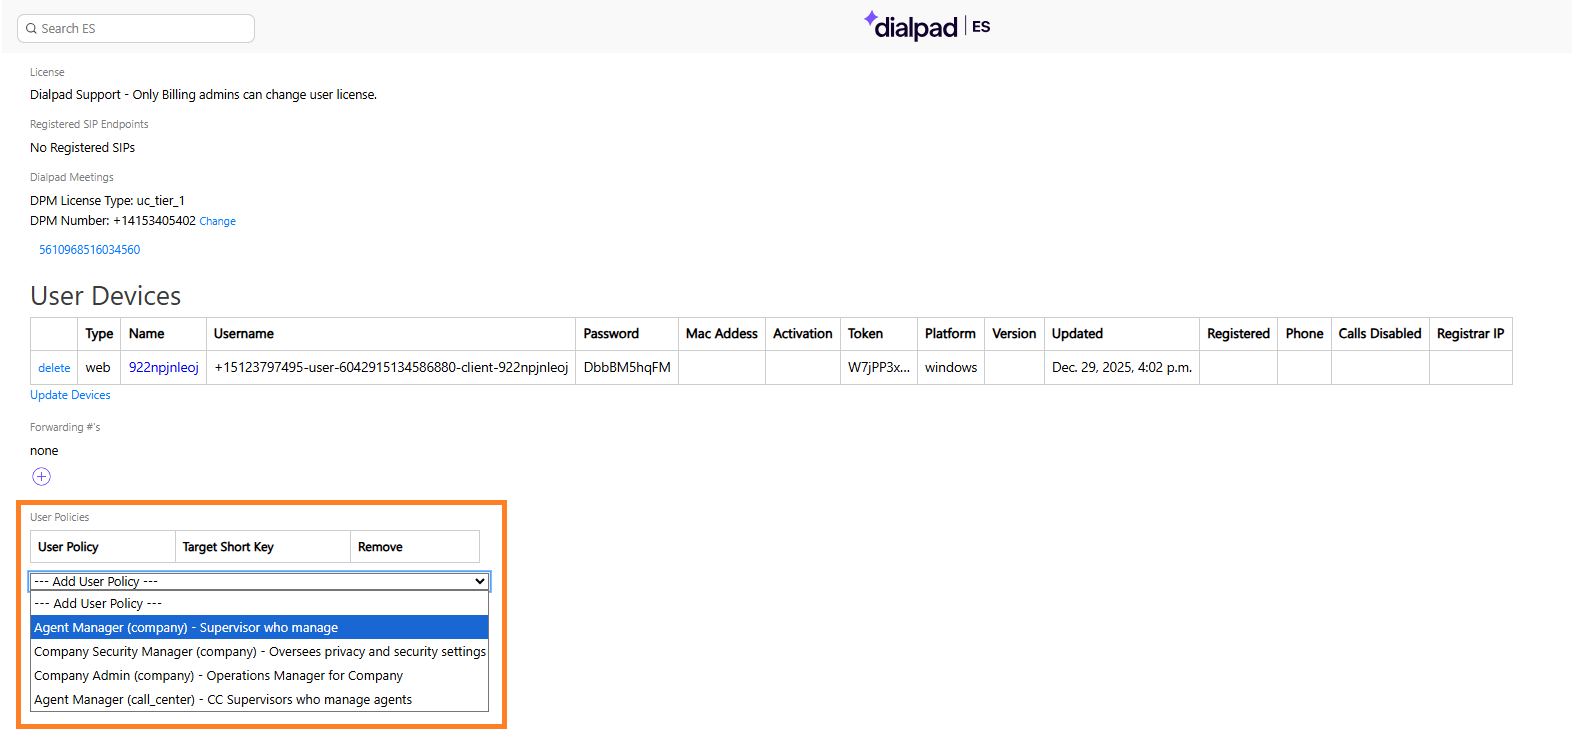The image size is (1576, 746).
Task: Select Company Security Manager policy option
Action: 259,652
